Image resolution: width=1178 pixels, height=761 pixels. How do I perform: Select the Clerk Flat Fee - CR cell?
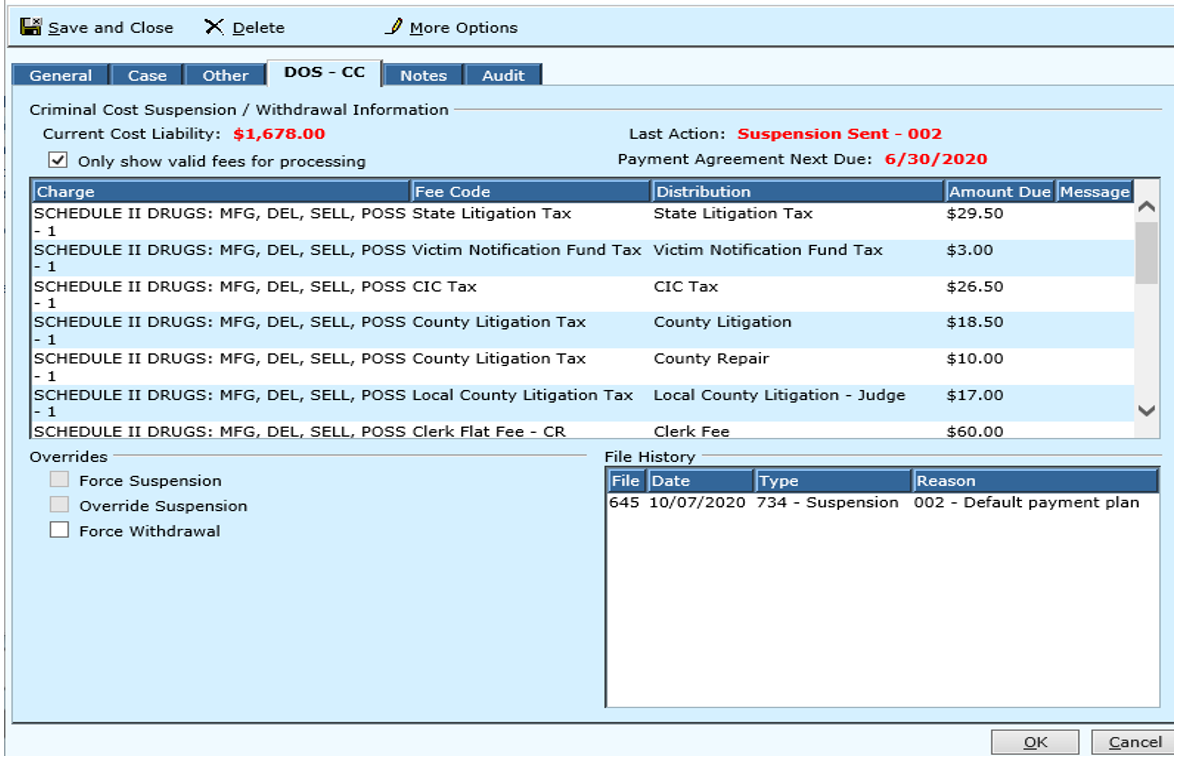click(x=489, y=432)
